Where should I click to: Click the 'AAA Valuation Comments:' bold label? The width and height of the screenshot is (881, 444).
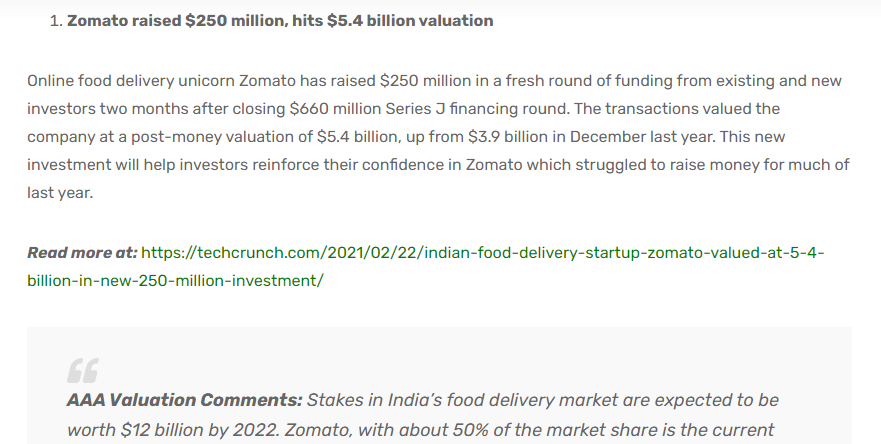point(184,400)
